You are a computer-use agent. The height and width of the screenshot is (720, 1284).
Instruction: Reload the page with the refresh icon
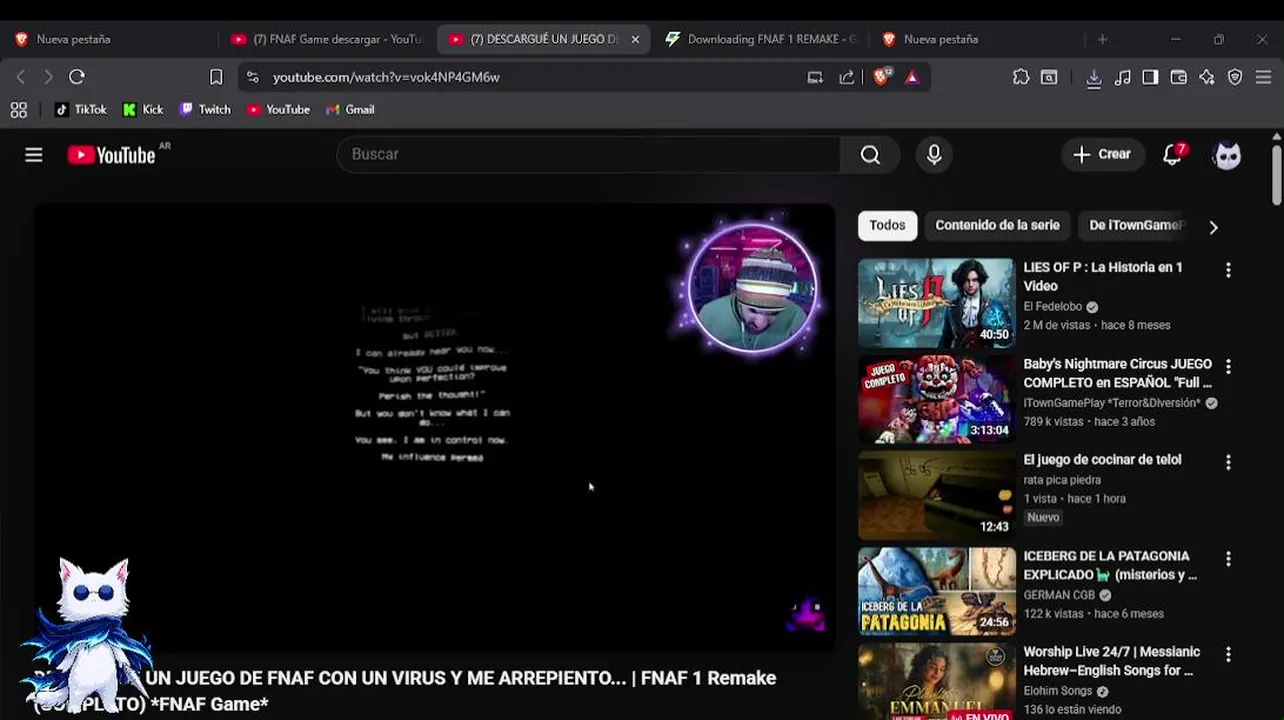click(77, 77)
